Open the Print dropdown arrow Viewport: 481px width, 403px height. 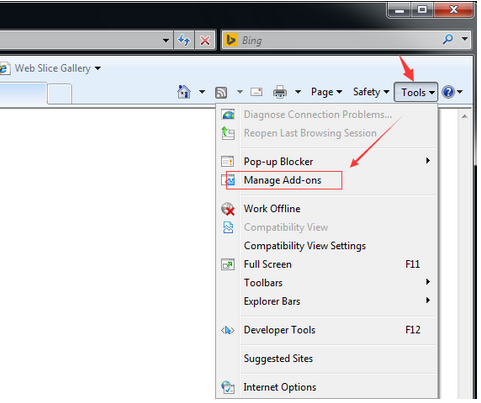pyautogui.click(x=298, y=92)
